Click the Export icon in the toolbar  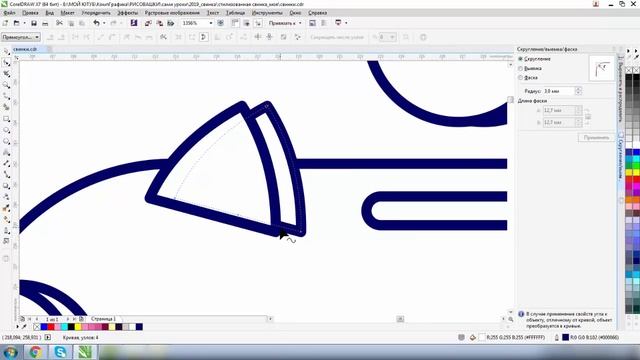click(x=160, y=23)
